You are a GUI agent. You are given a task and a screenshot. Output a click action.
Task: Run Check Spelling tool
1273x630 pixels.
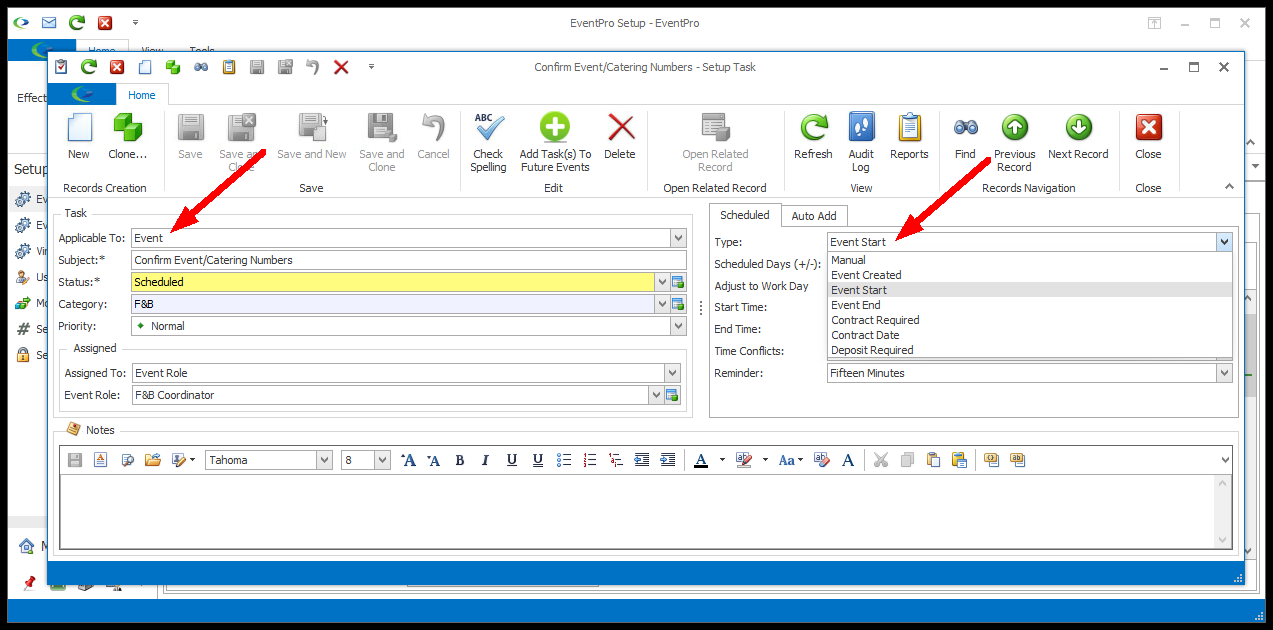488,142
